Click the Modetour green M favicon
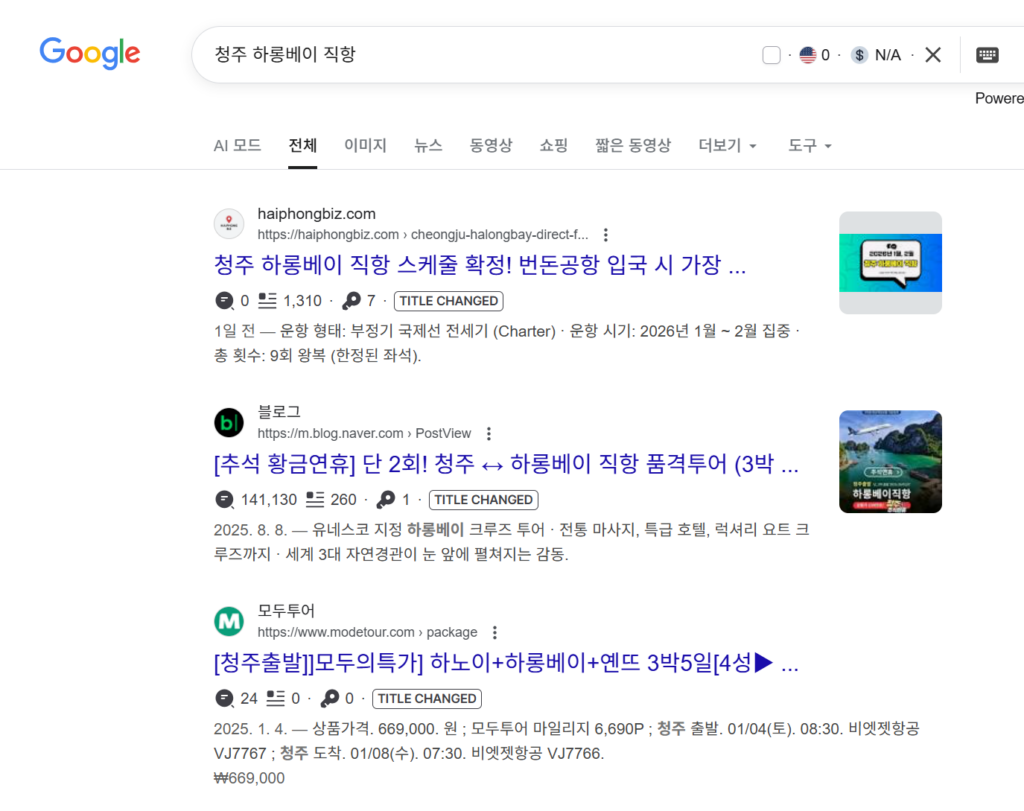Screen dimensions: 1024x811 click(x=229, y=621)
